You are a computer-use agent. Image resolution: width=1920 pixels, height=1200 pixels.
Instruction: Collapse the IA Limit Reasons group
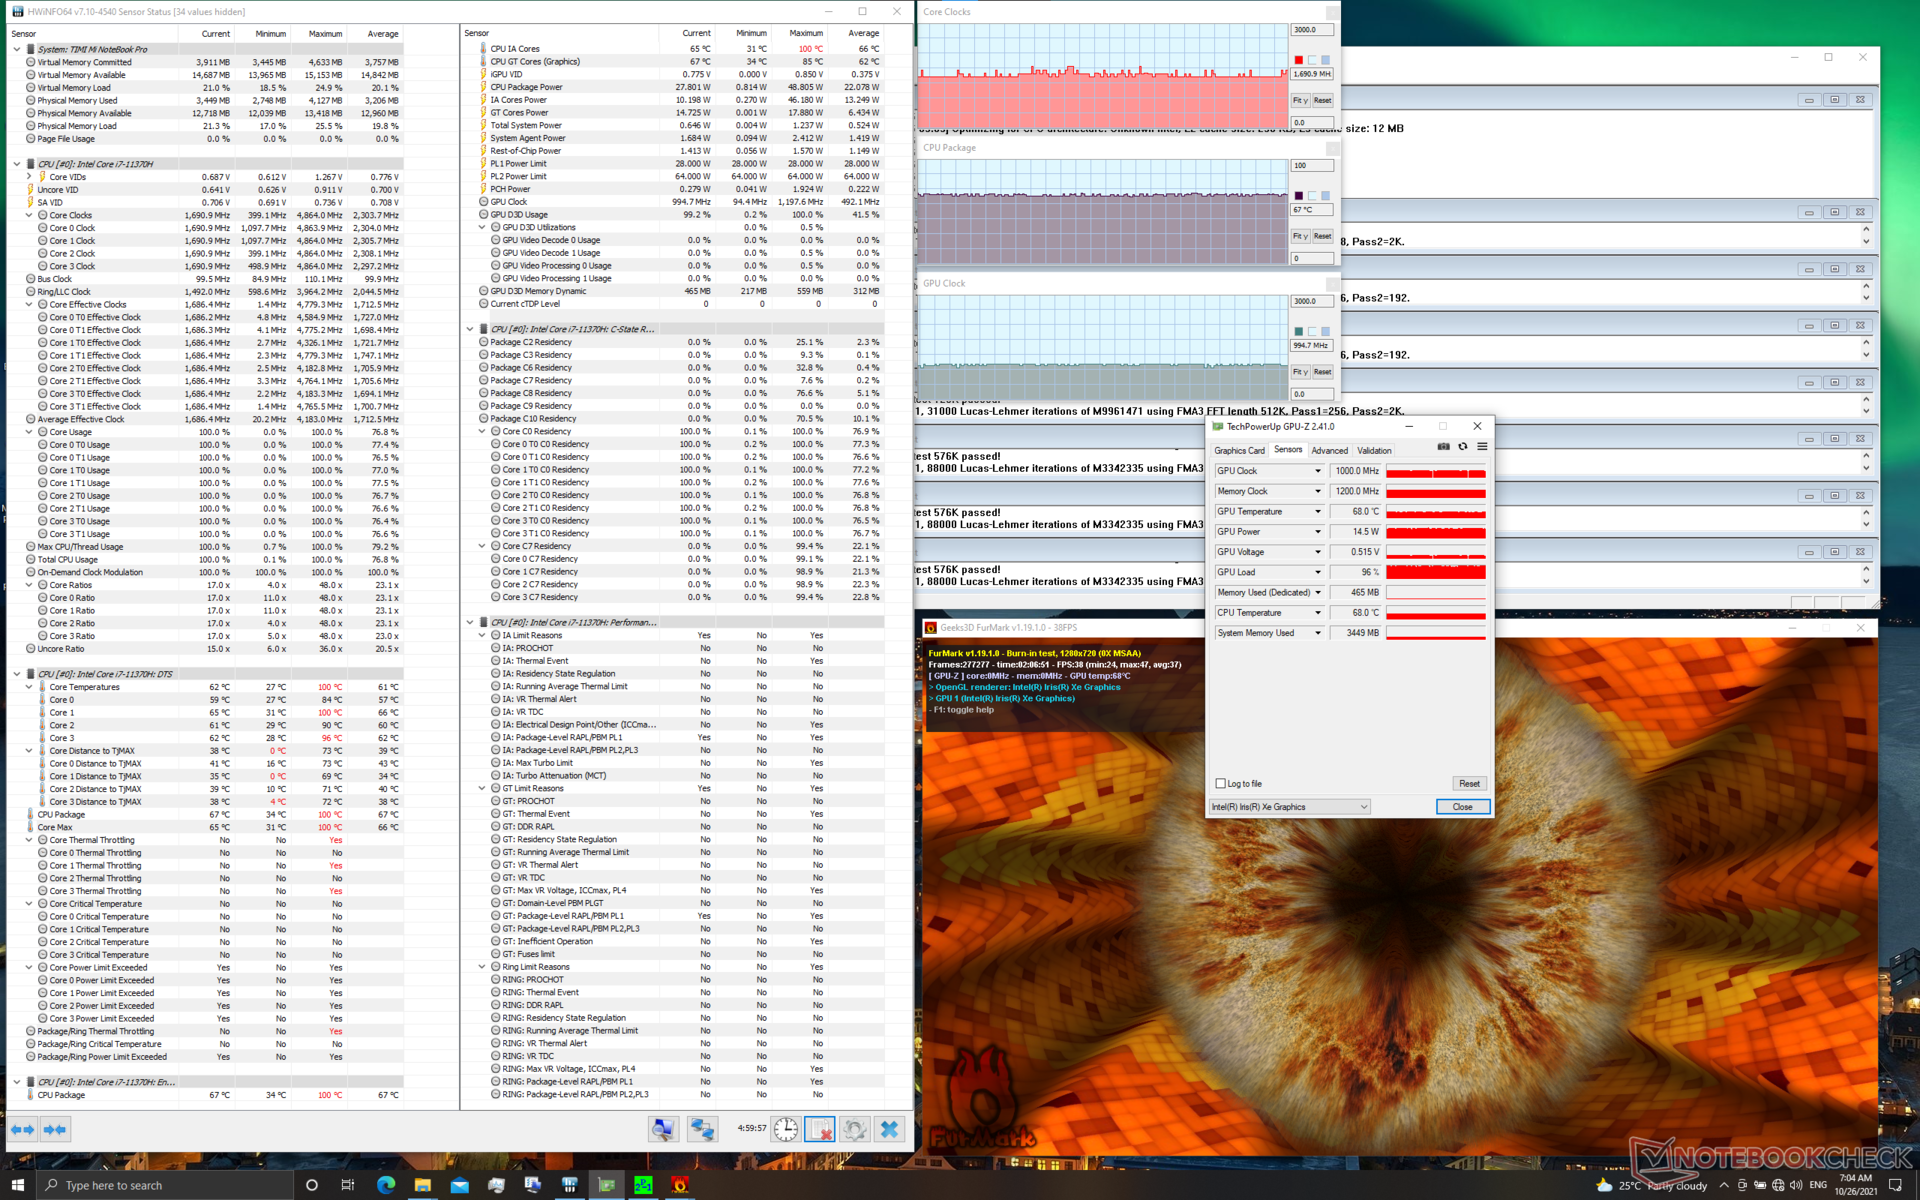point(482,636)
